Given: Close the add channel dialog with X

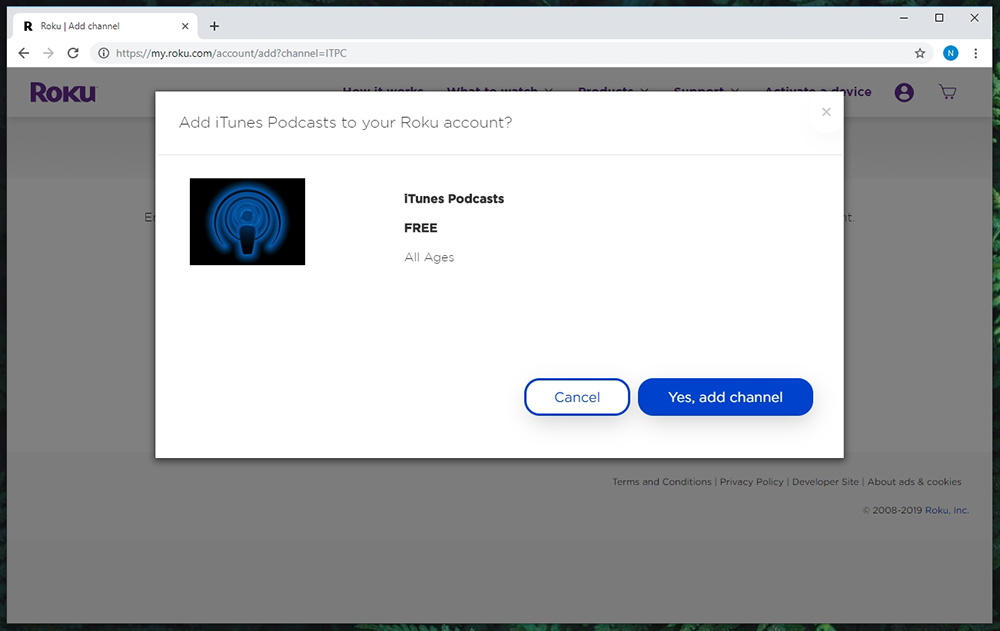Looking at the screenshot, I should click(x=826, y=112).
